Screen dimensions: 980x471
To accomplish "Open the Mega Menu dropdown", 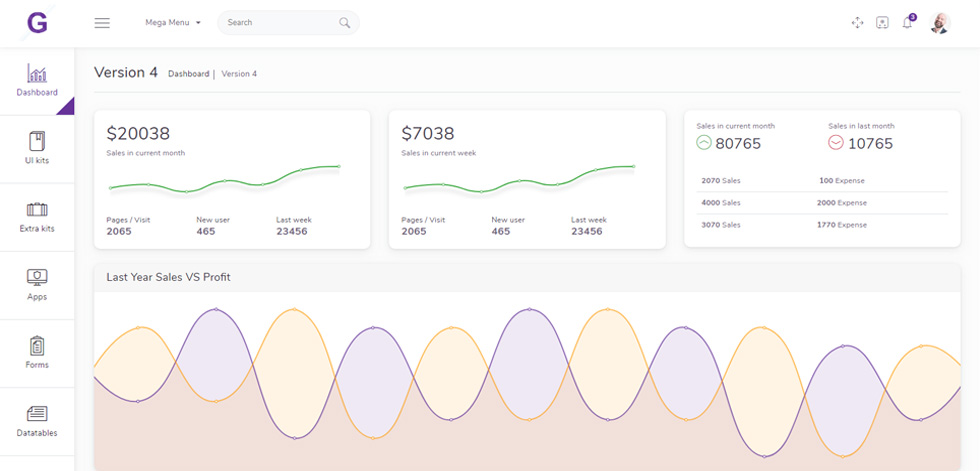I will tap(173, 22).
